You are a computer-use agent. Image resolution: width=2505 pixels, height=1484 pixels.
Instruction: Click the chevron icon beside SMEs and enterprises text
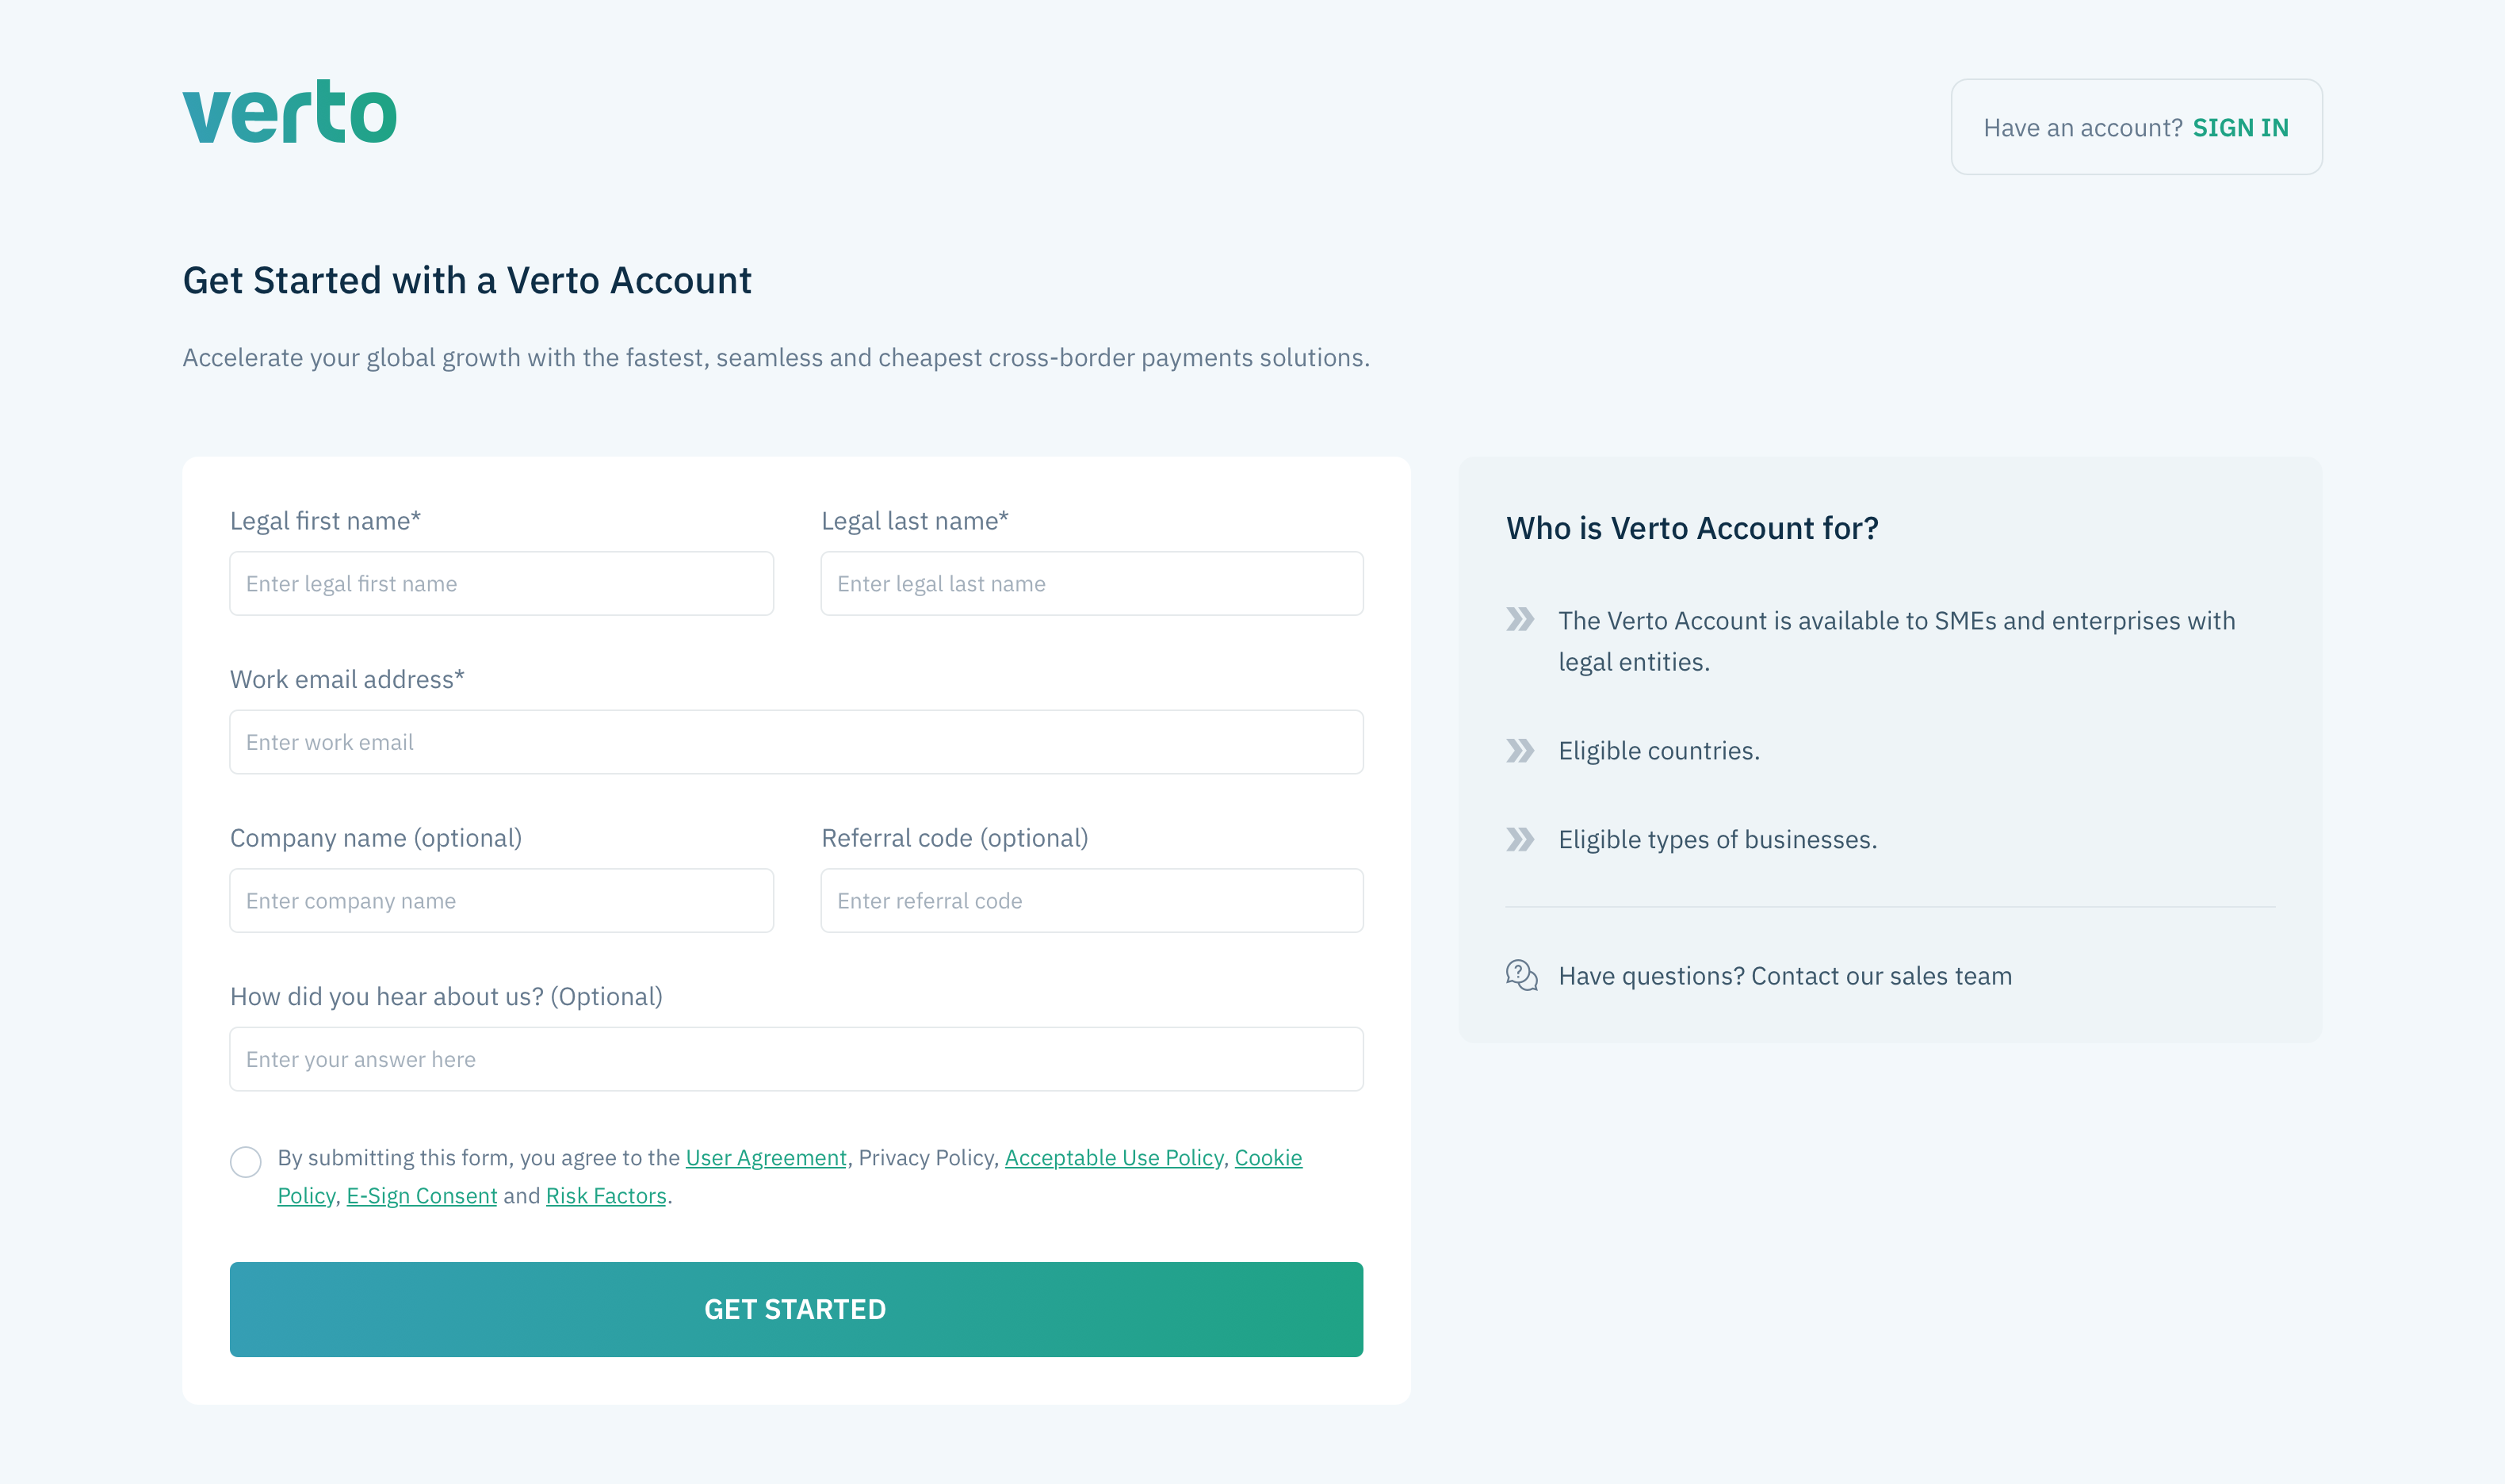click(1520, 620)
